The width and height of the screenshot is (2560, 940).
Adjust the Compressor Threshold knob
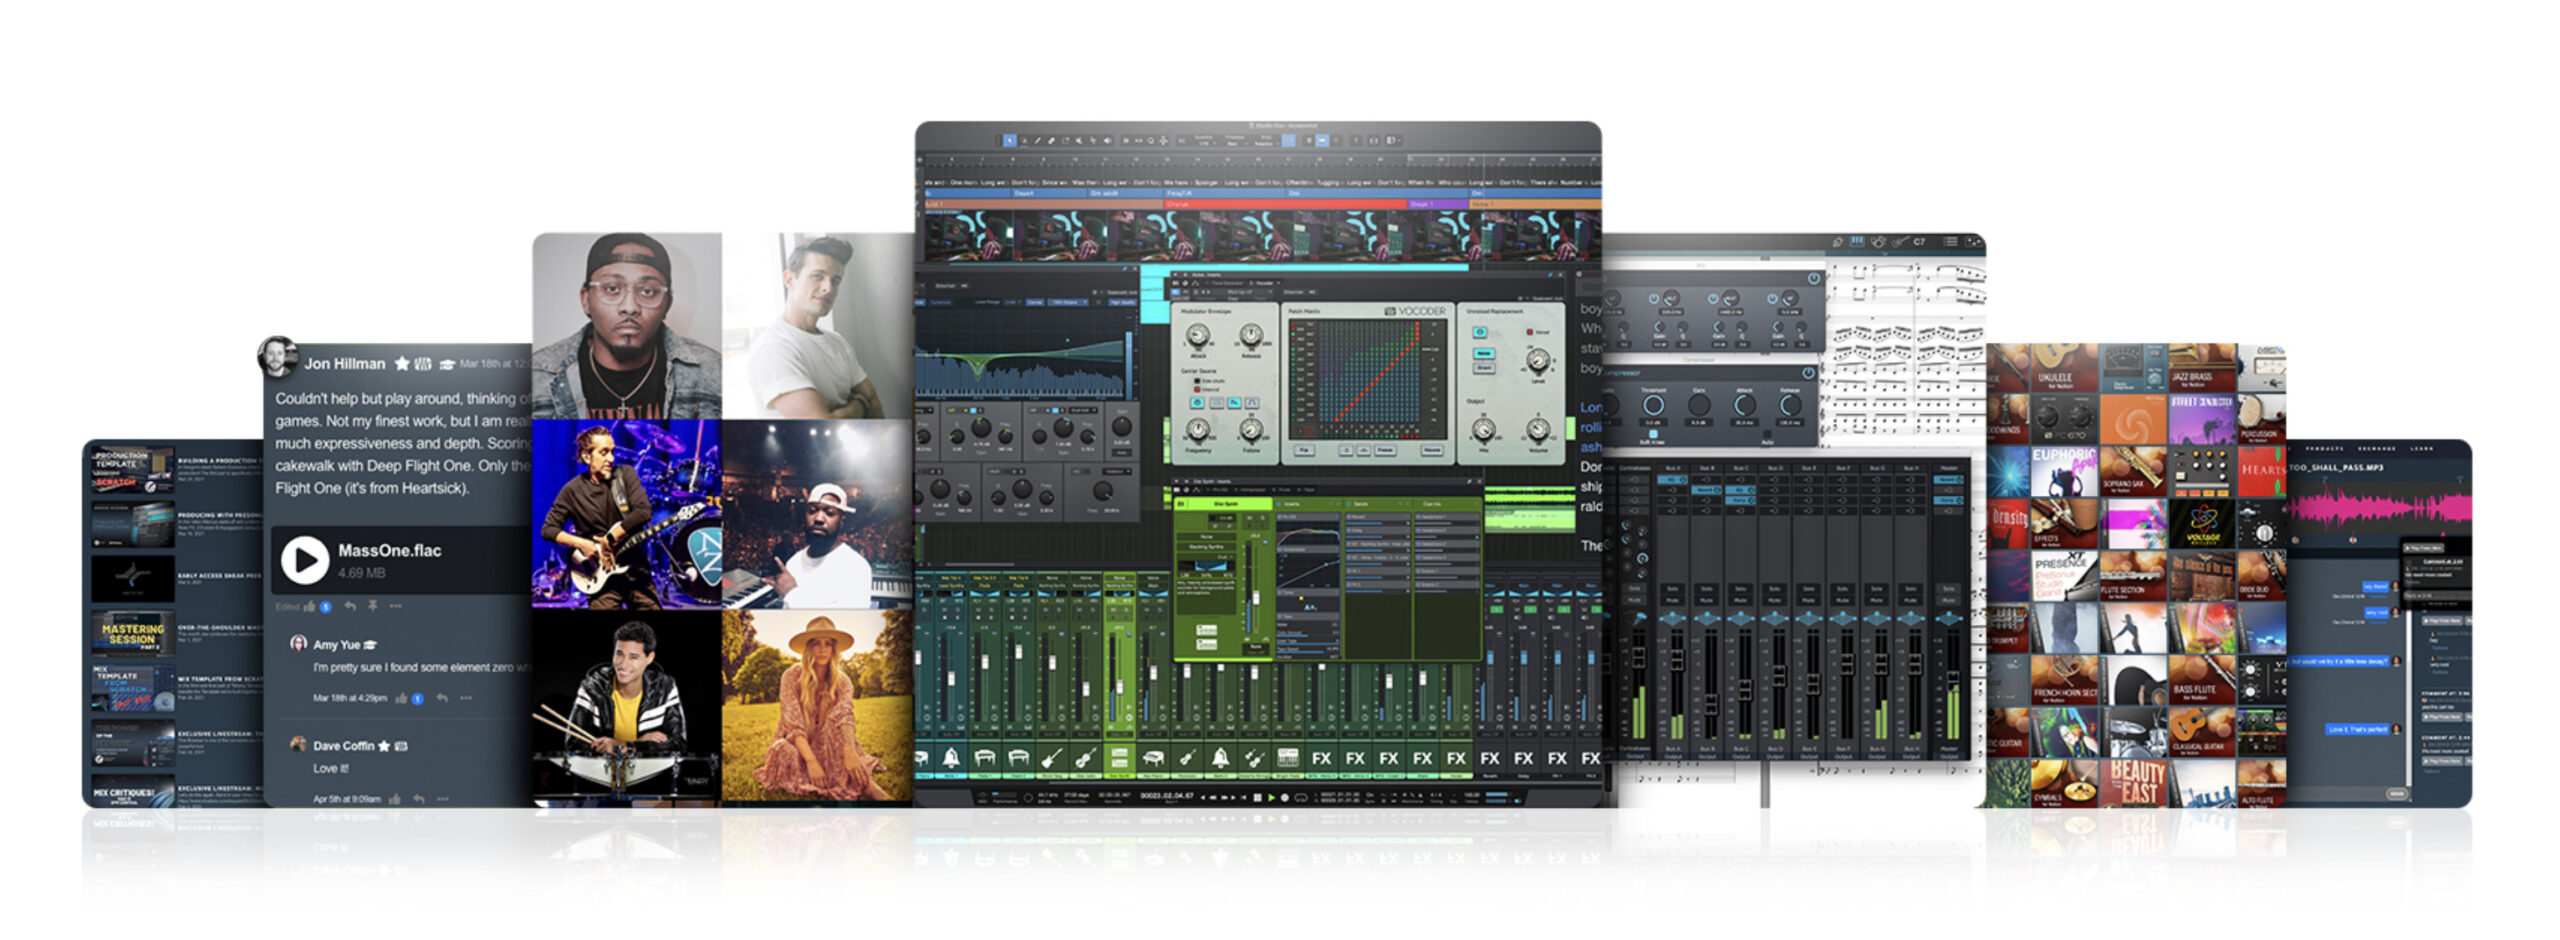pyautogui.click(x=1654, y=405)
